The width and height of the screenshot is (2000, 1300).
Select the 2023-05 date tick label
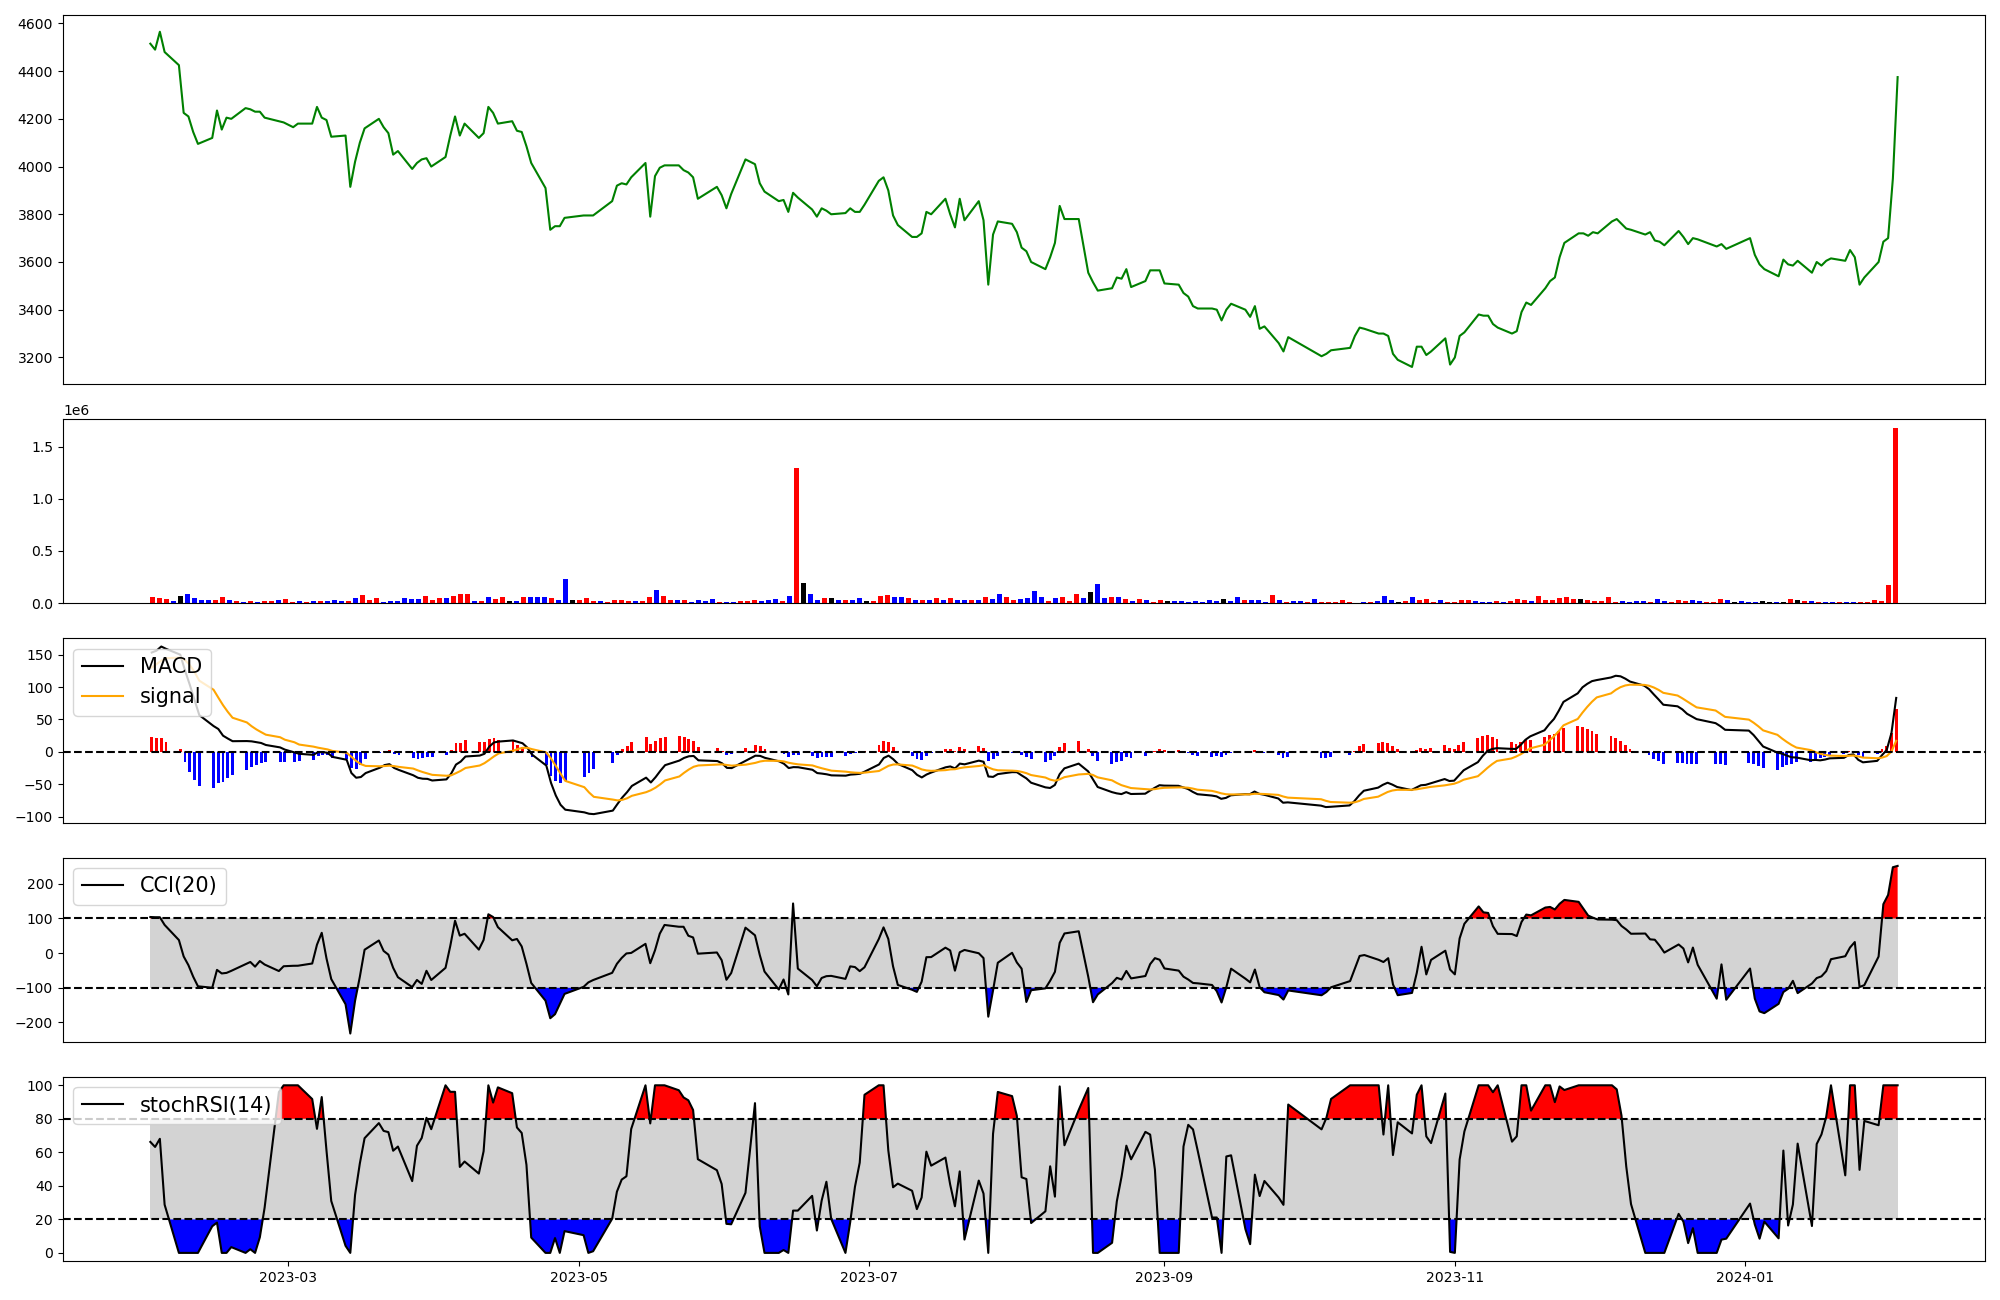(x=578, y=1277)
